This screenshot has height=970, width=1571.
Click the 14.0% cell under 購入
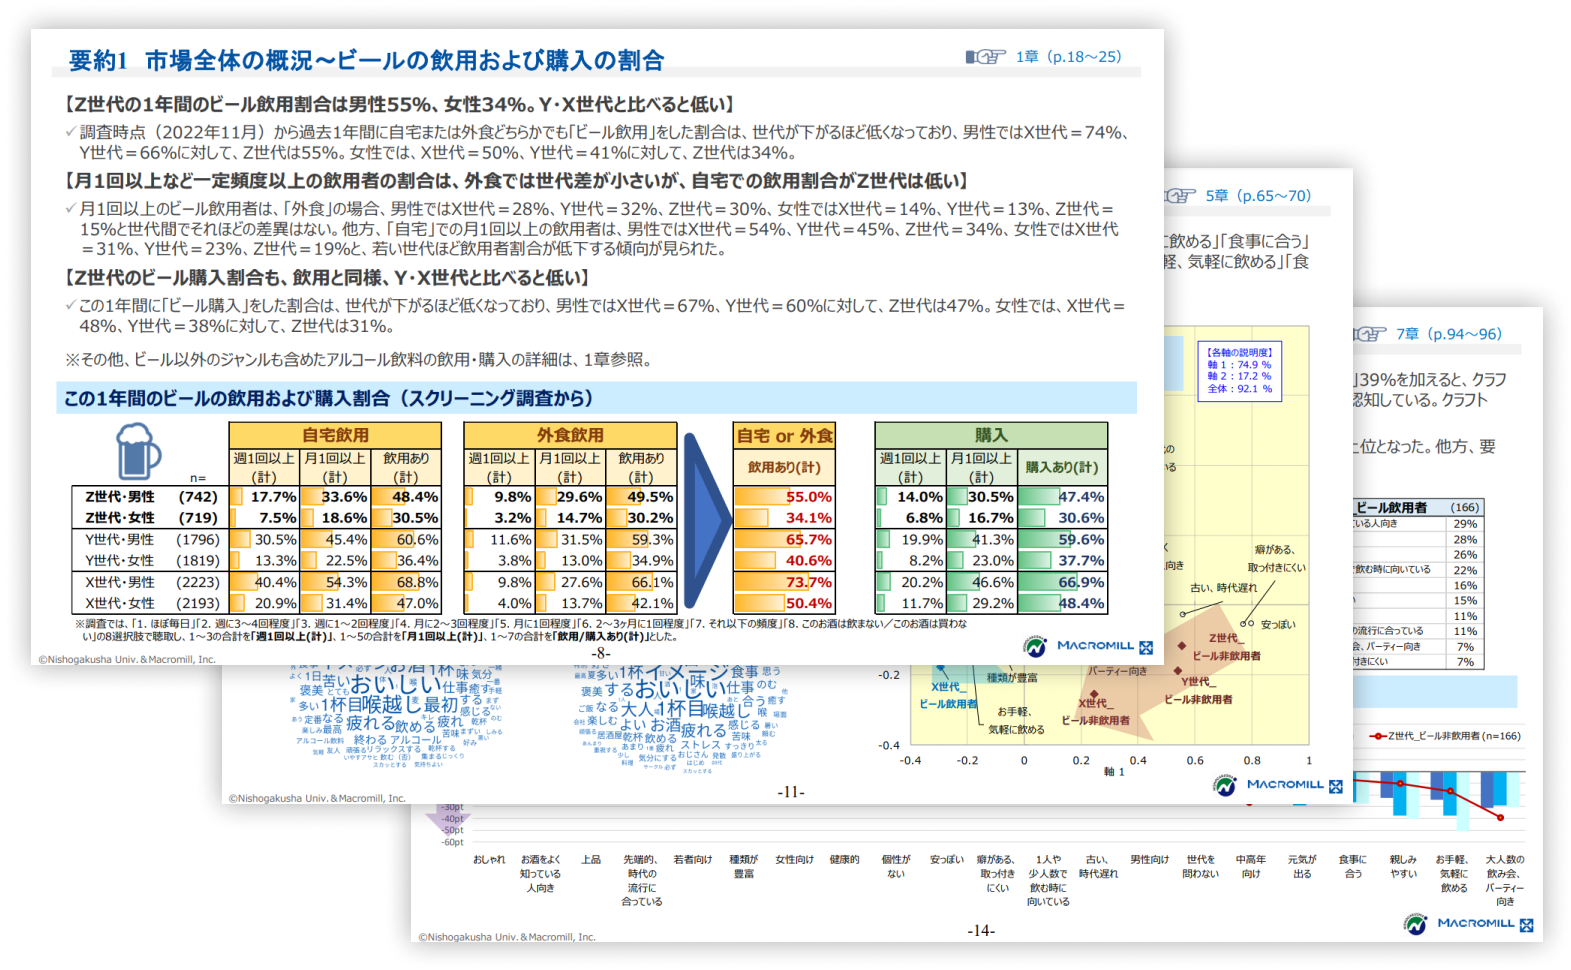[x=910, y=497]
